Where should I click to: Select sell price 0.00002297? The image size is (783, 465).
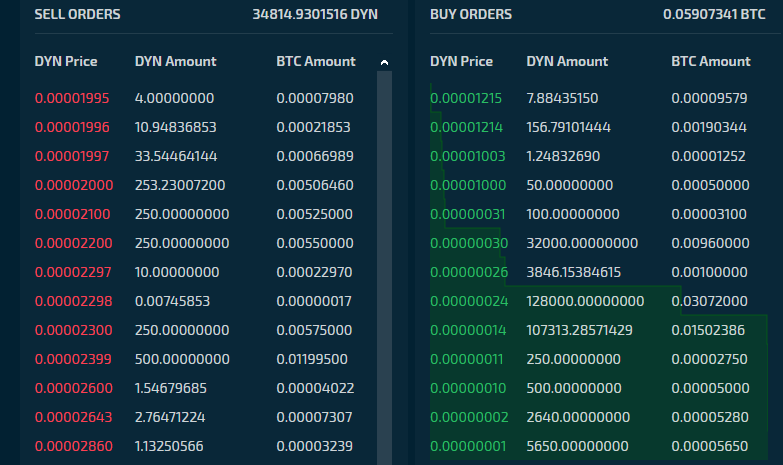point(73,272)
